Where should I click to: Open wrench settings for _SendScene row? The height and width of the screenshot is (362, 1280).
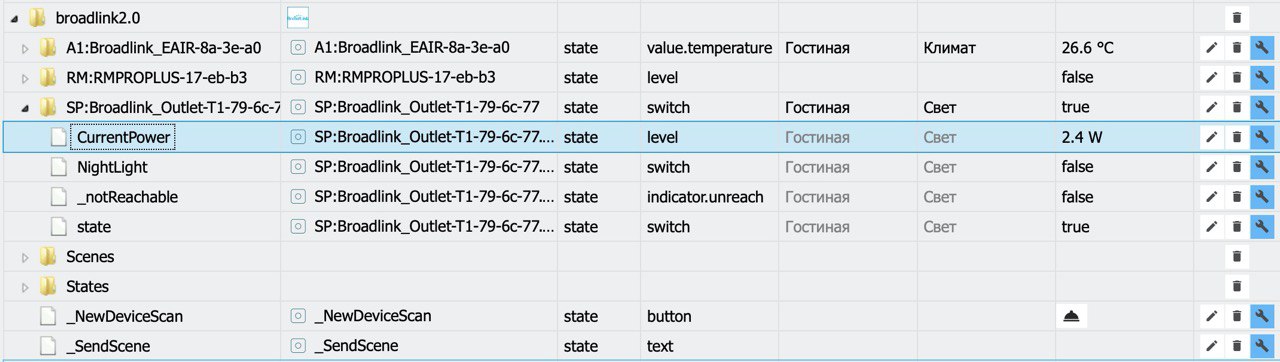[1261, 346]
